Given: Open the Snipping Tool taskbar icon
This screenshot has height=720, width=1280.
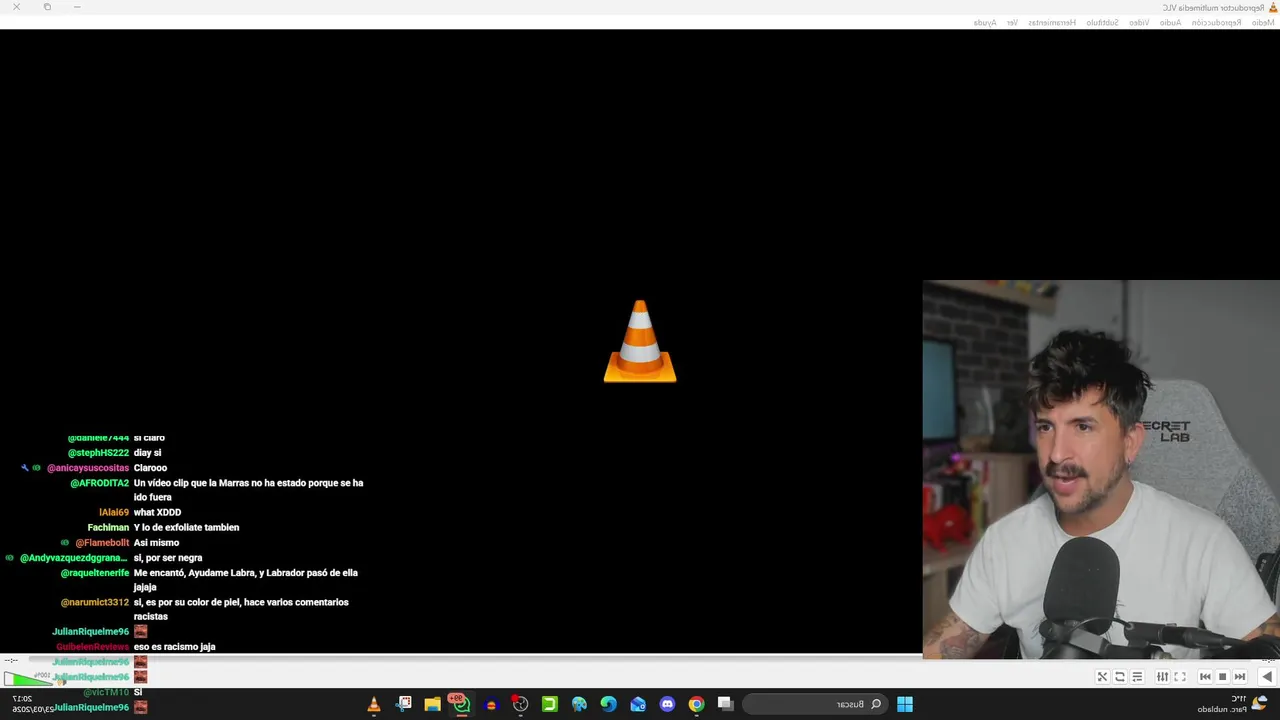Looking at the screenshot, I should [x=404, y=704].
